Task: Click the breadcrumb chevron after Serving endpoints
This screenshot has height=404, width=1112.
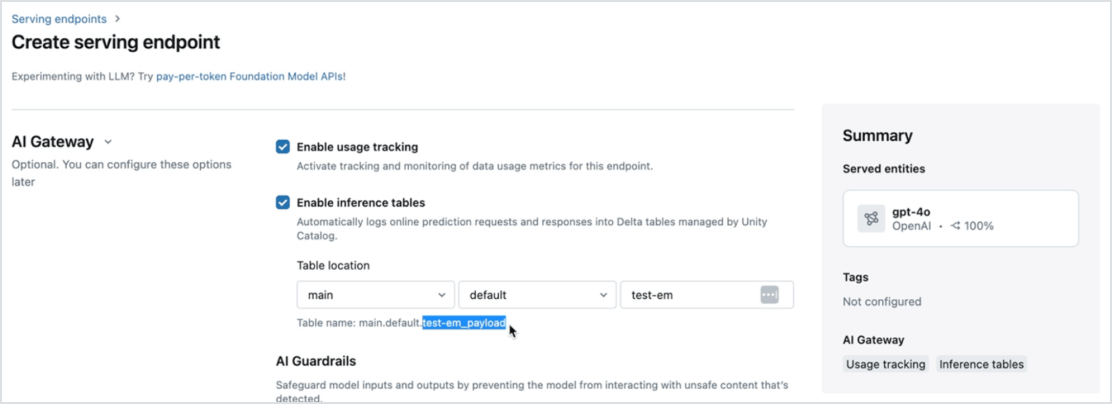Action: coord(117,18)
